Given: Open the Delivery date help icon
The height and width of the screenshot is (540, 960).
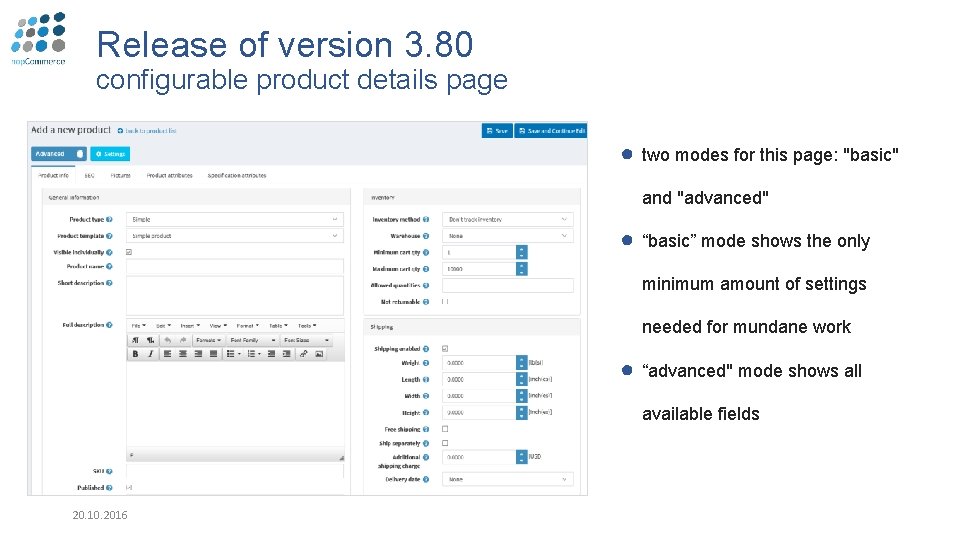Looking at the screenshot, I should pyautogui.click(x=426, y=479).
